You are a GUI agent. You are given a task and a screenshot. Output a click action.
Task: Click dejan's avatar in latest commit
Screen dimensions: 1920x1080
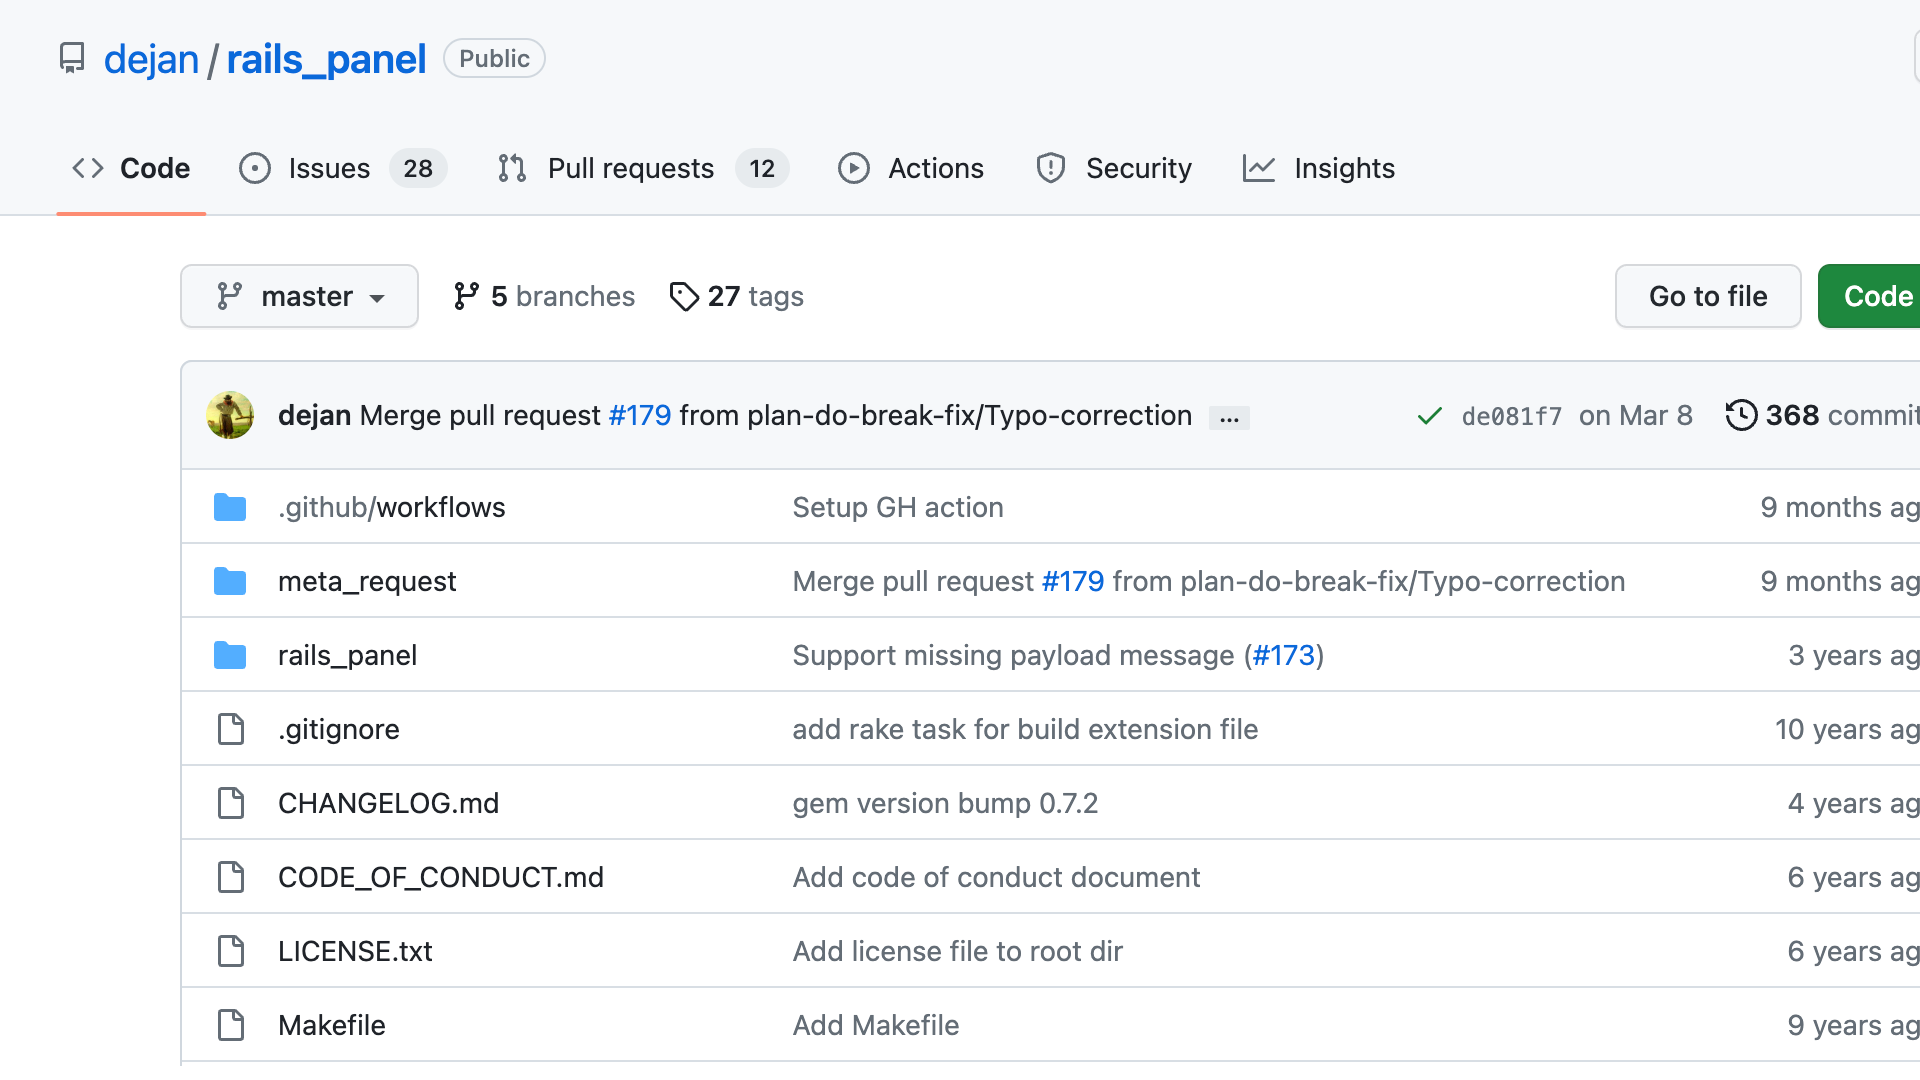[230, 415]
